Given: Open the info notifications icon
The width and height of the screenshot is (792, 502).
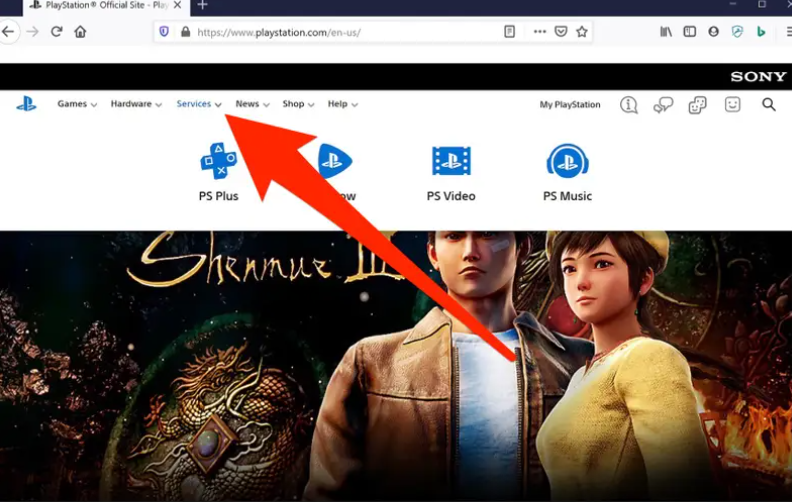Looking at the screenshot, I should (628, 105).
